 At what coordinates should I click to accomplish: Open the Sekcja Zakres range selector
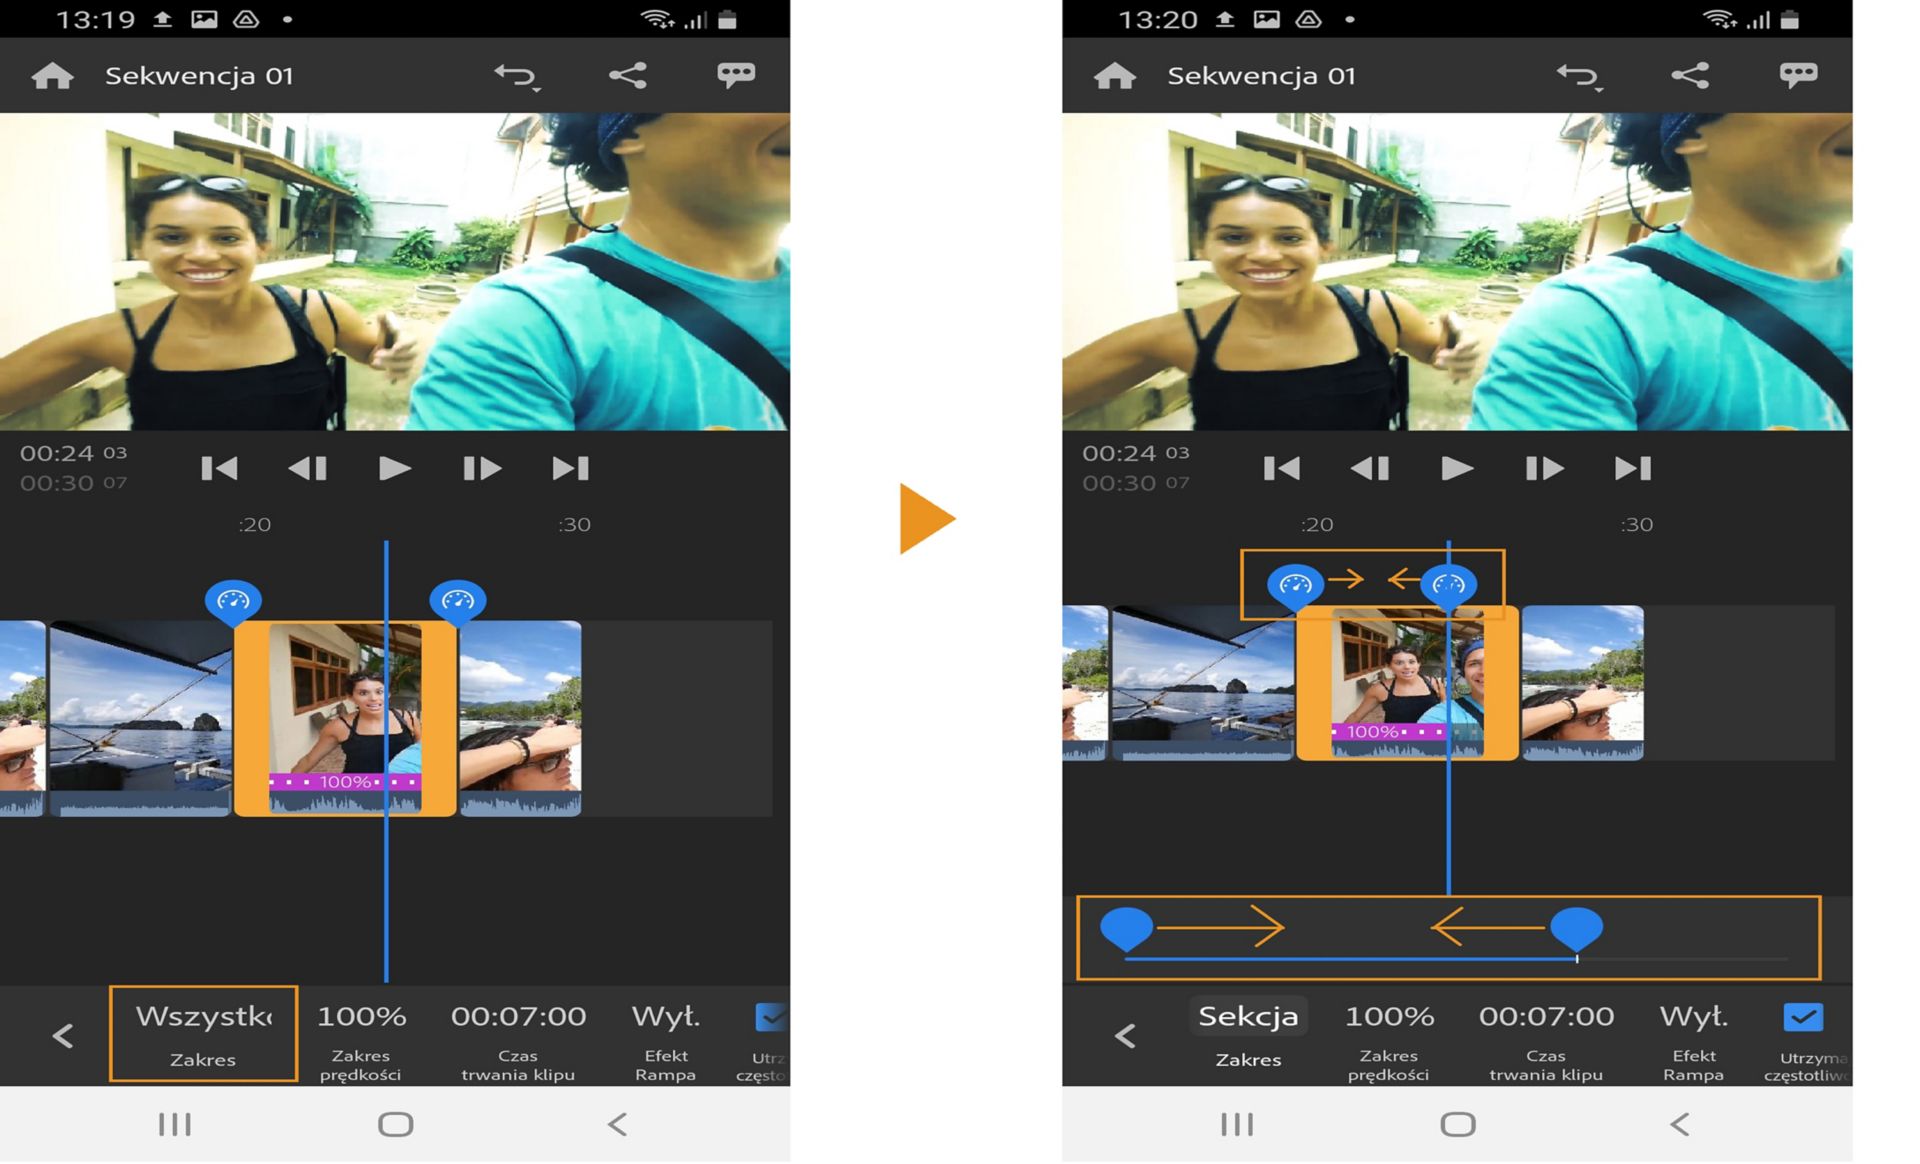click(1247, 1034)
